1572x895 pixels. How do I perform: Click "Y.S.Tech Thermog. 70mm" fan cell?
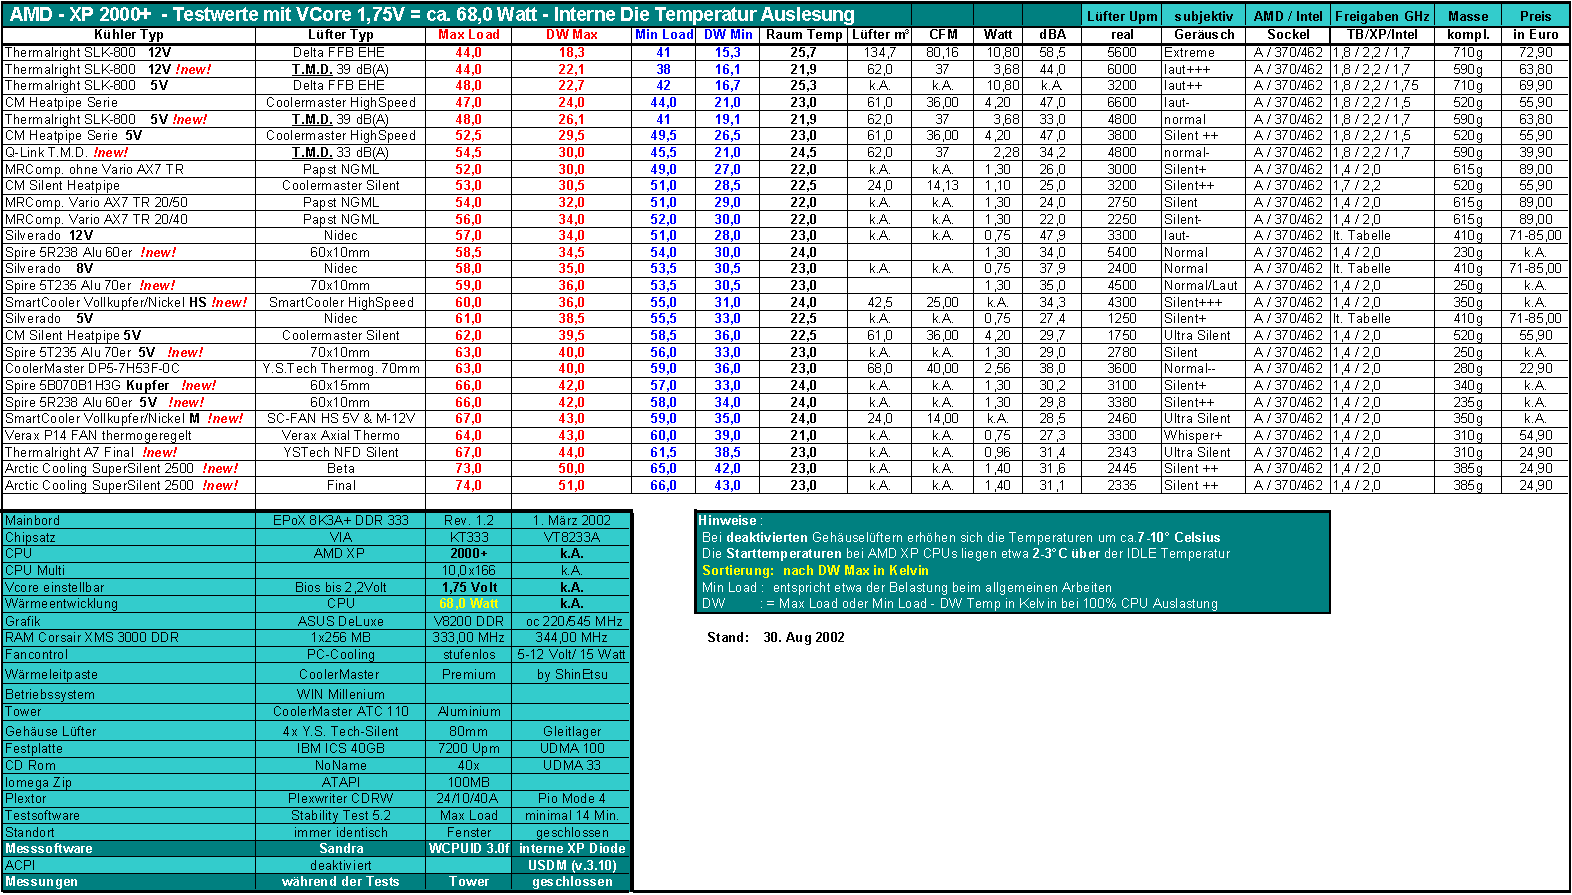[341, 368]
